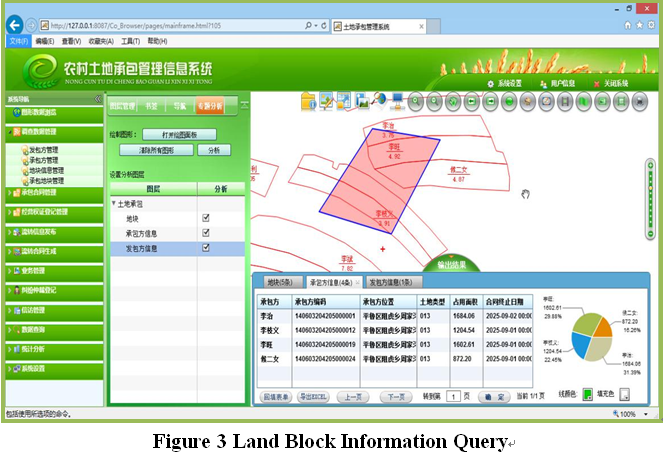Click the page number input field
Screen dimensions: 663x452
click(453, 396)
